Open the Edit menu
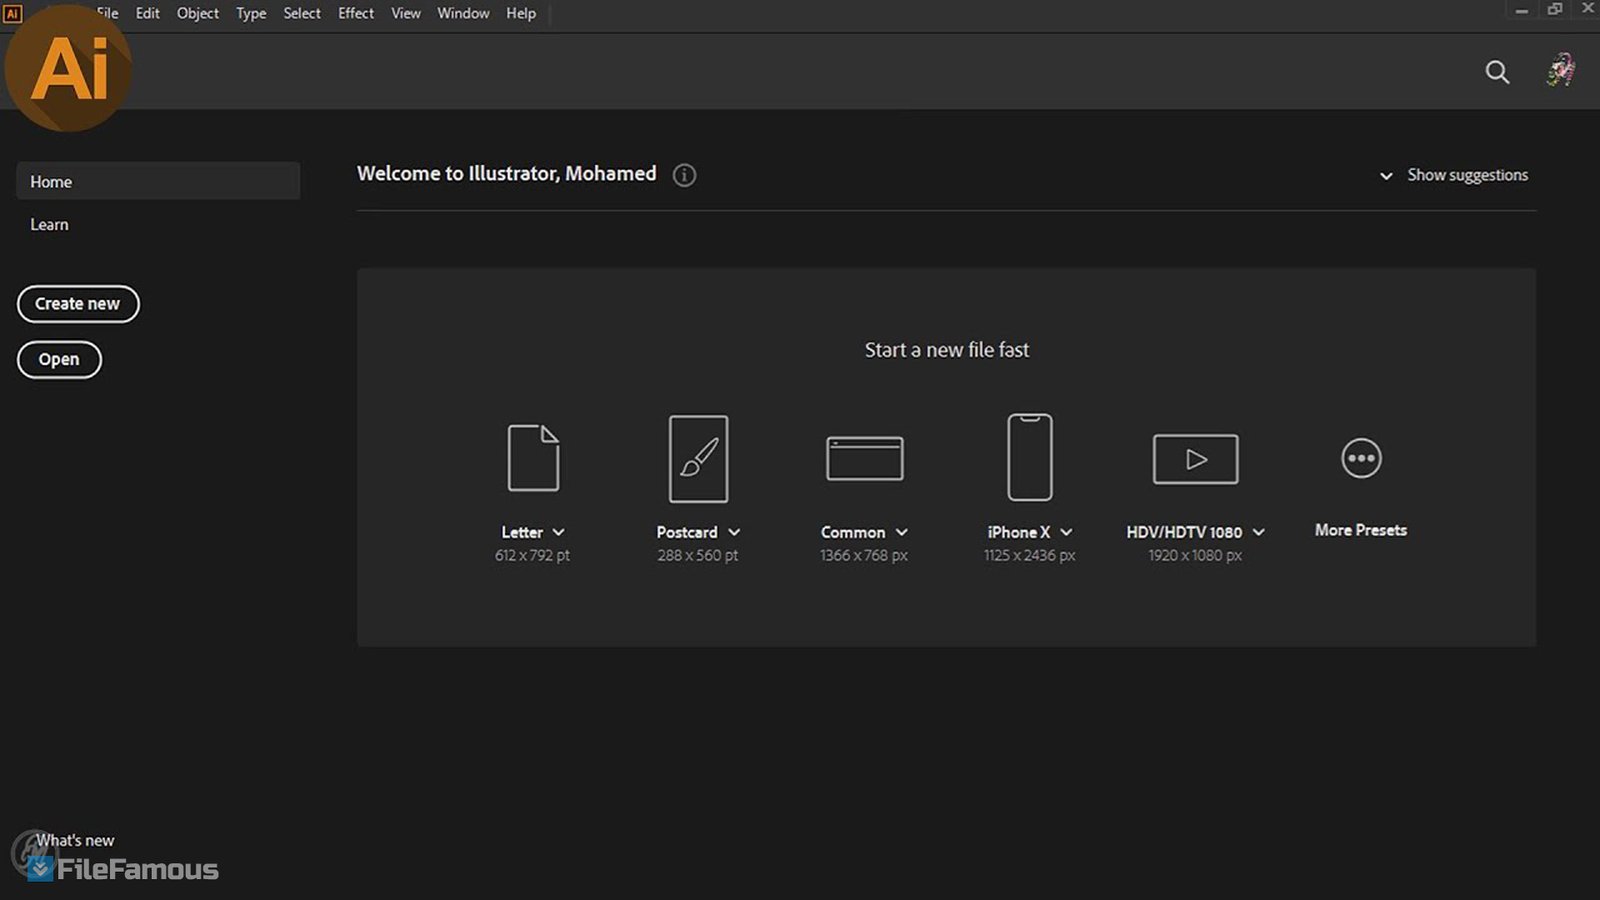The height and width of the screenshot is (900, 1600). (148, 13)
